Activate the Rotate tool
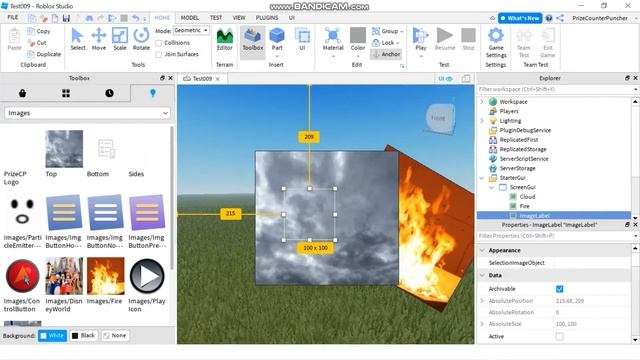Viewport: 640px width, 360px height. (141, 39)
